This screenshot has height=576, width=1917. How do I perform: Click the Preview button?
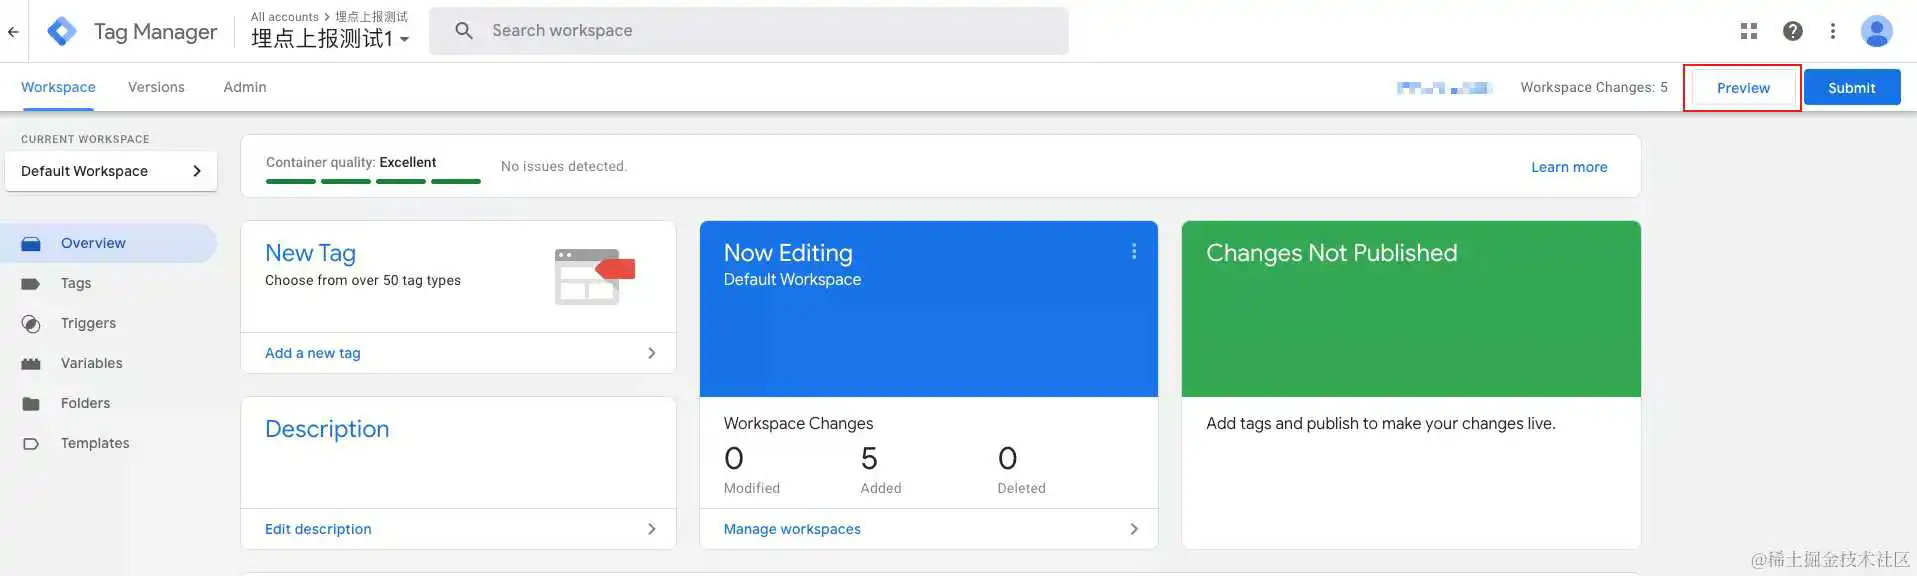[x=1743, y=88]
